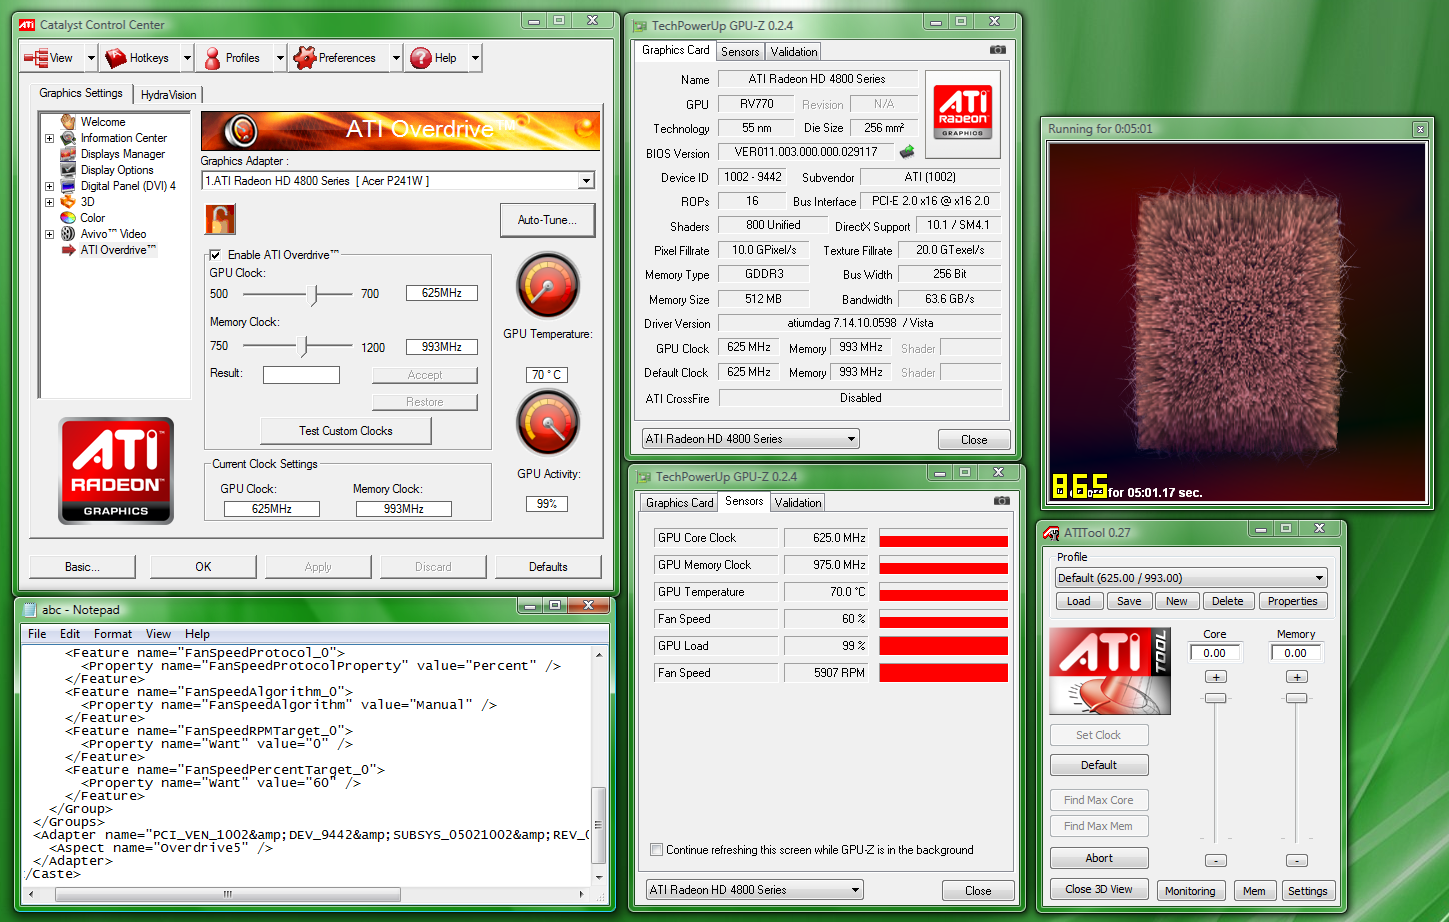1449x922 pixels.
Task: Expand the 3D tree node
Action: coord(49,202)
